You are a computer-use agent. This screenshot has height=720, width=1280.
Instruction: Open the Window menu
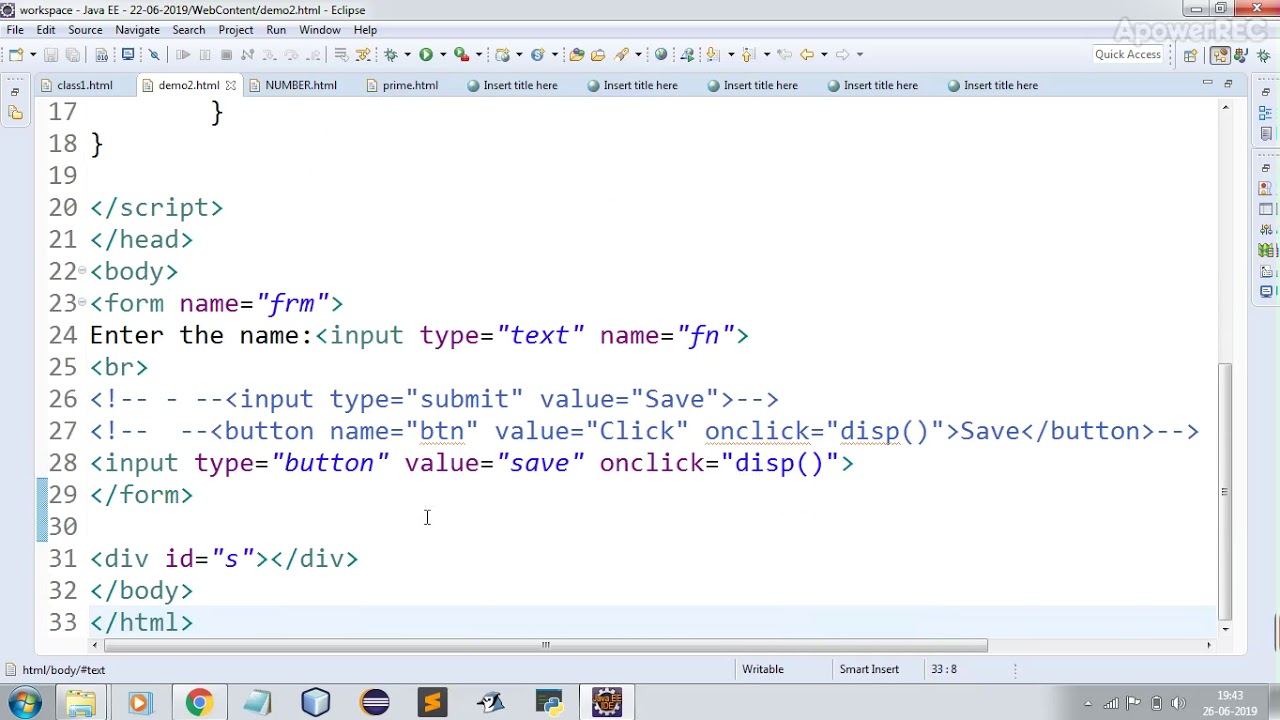(x=320, y=30)
